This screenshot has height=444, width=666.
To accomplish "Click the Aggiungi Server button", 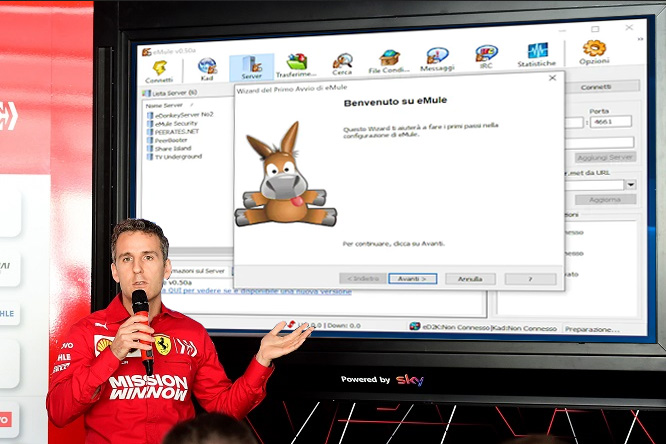I will coord(605,157).
